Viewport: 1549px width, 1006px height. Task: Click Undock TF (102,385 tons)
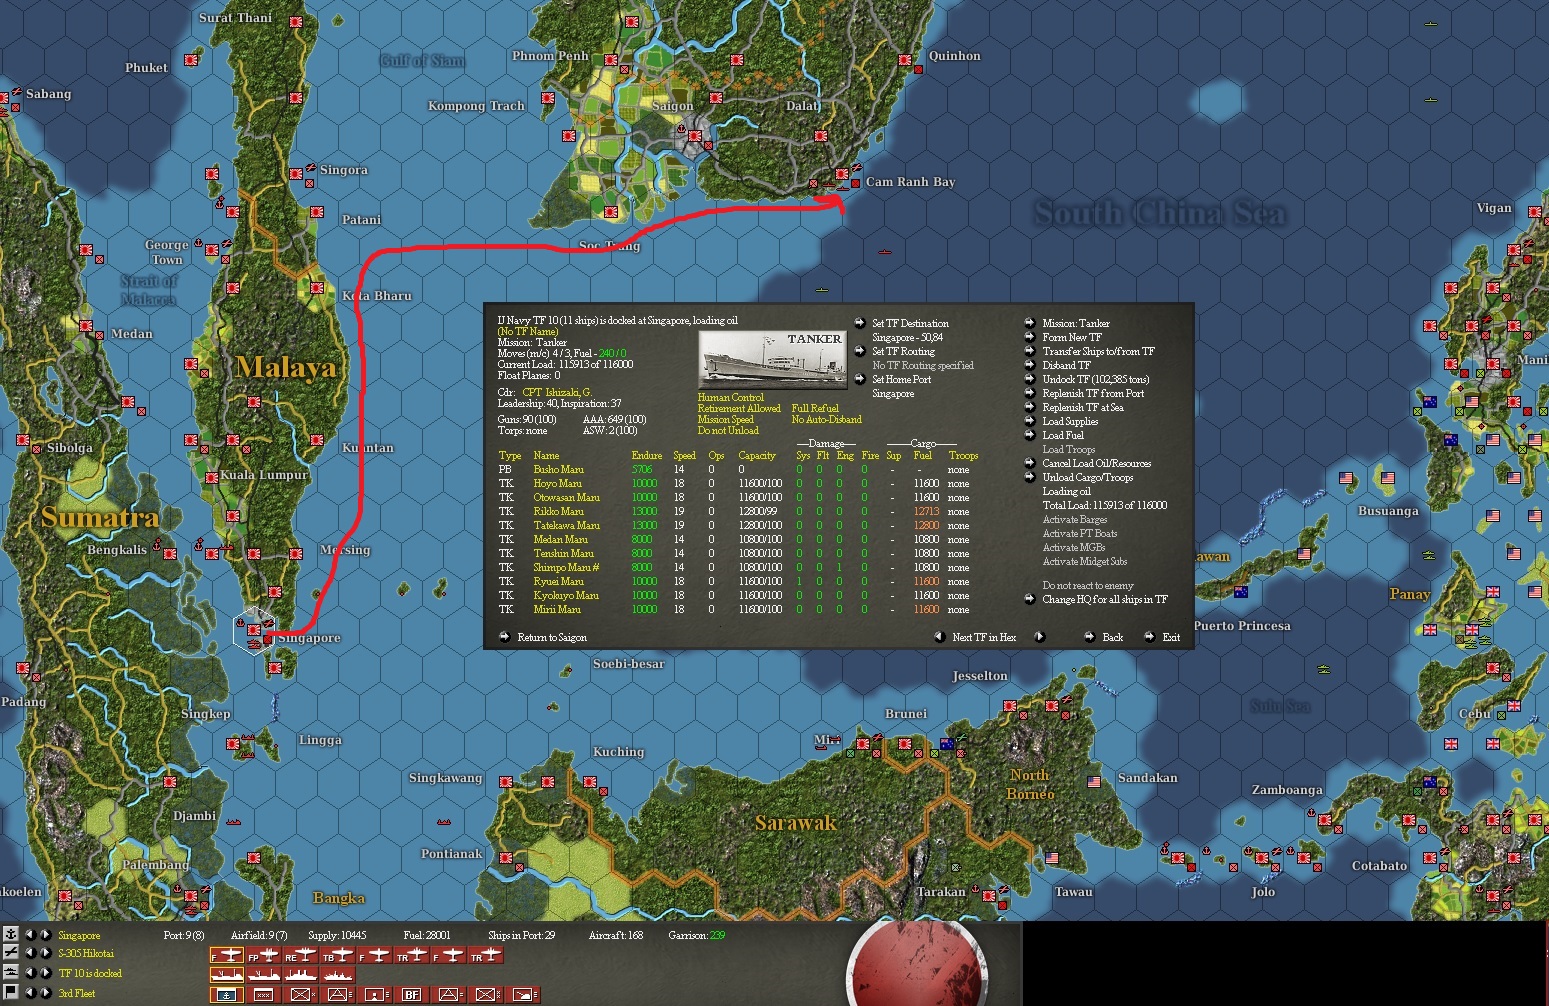tap(1096, 379)
